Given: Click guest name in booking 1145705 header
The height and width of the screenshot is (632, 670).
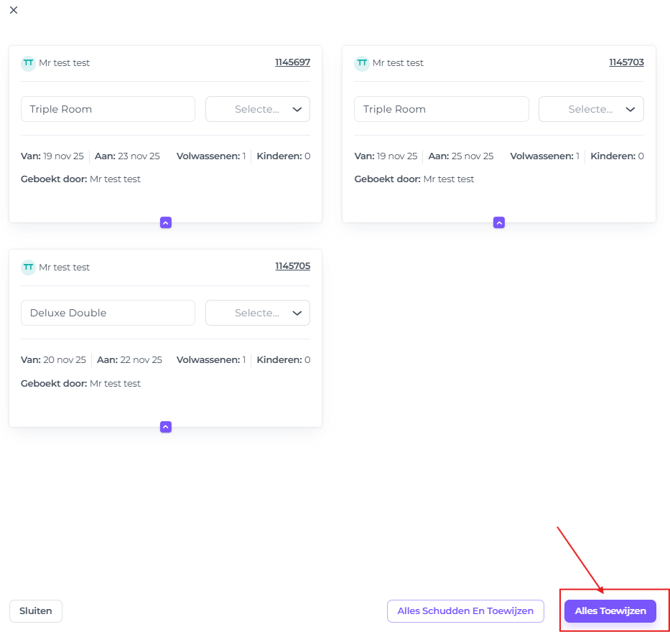Looking at the screenshot, I should point(64,267).
